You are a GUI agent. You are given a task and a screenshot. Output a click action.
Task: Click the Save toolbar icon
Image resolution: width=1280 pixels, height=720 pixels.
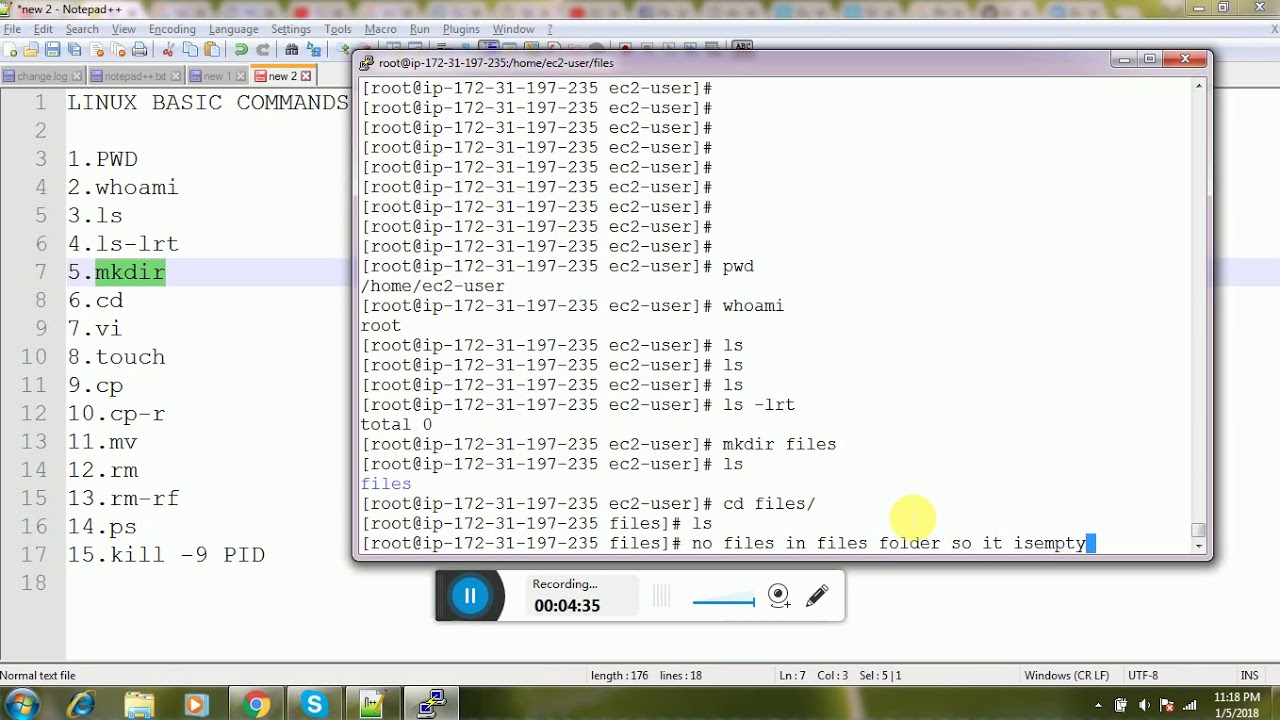point(53,50)
